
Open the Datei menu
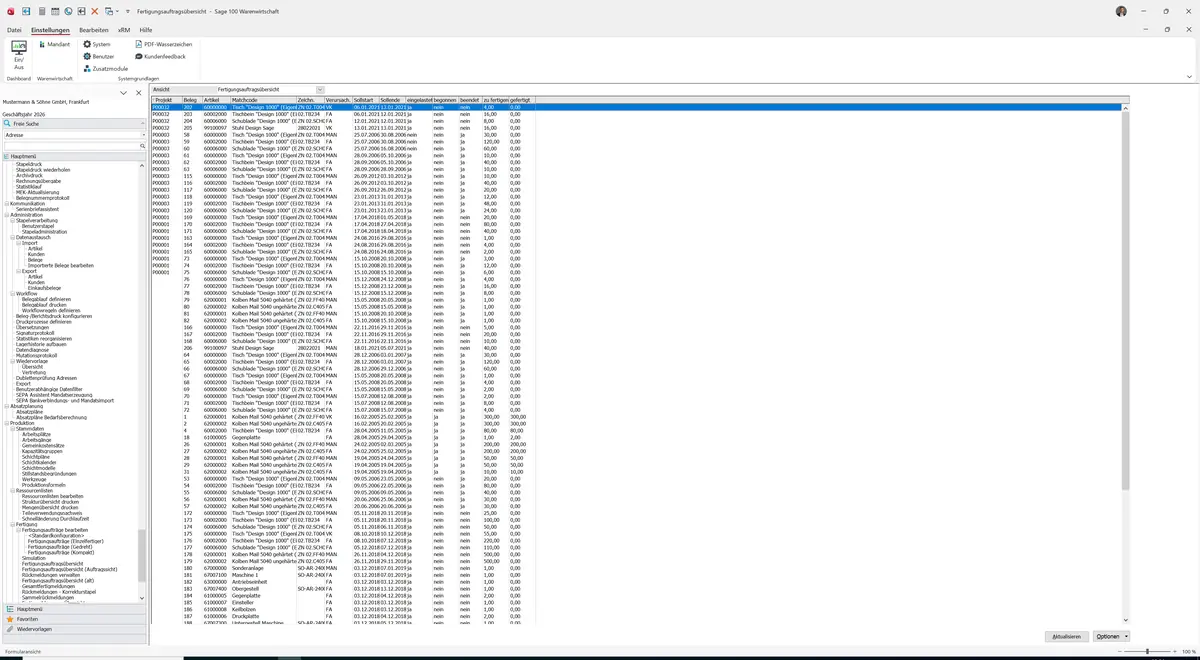(x=14, y=31)
